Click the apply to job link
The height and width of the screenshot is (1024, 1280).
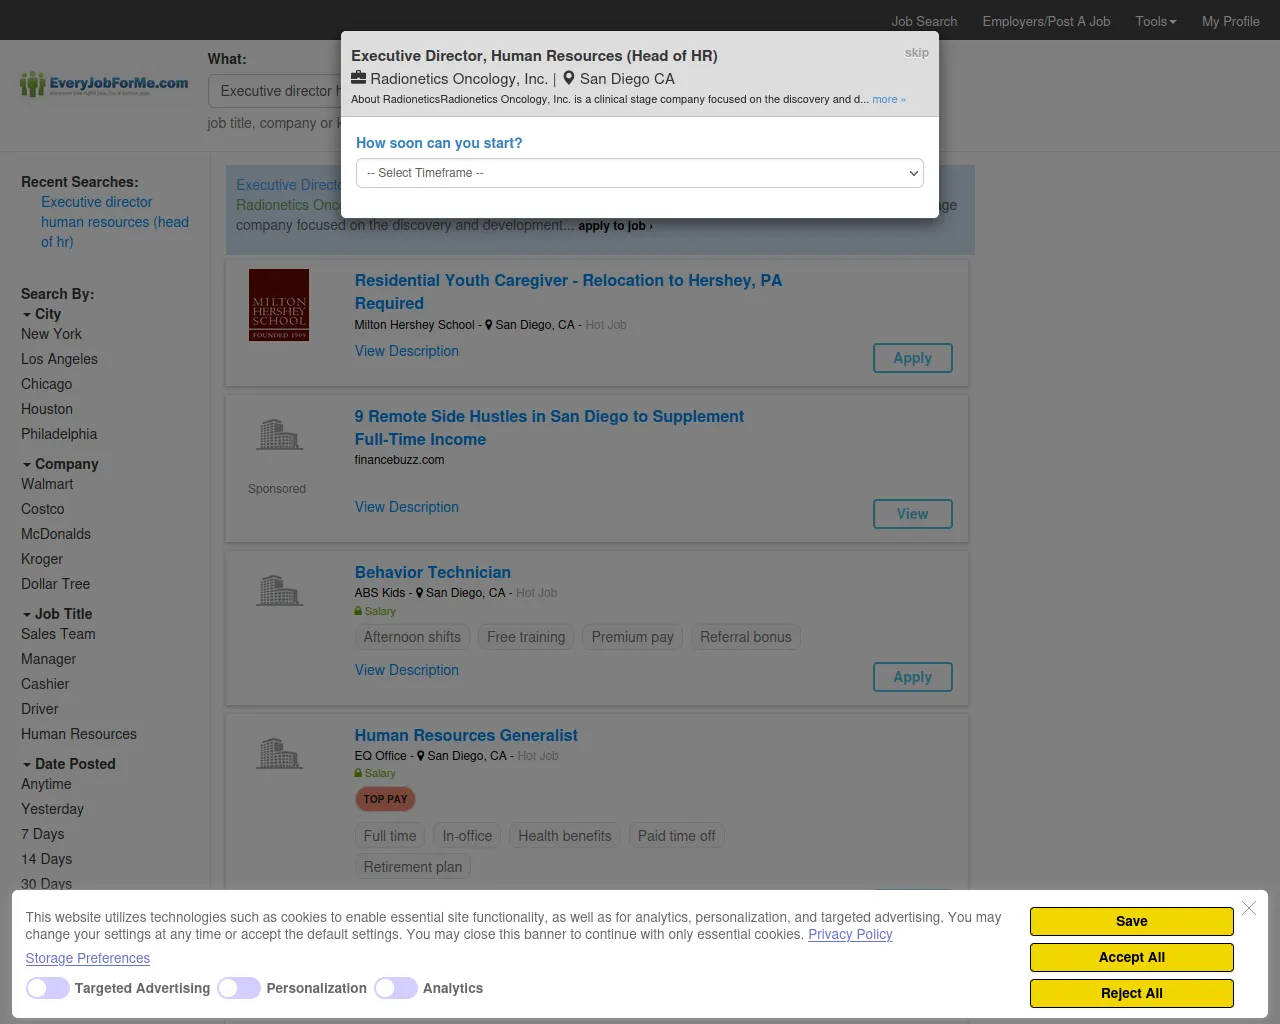coord(615,226)
